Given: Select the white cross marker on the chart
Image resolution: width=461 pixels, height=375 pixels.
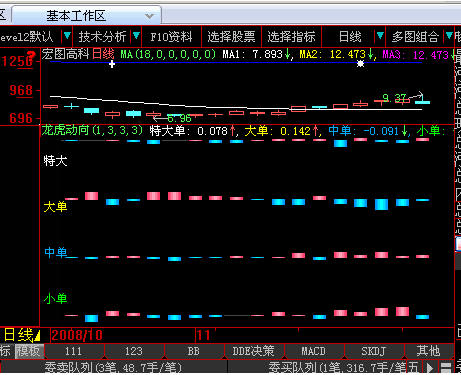Looking at the screenshot, I should (x=112, y=64).
